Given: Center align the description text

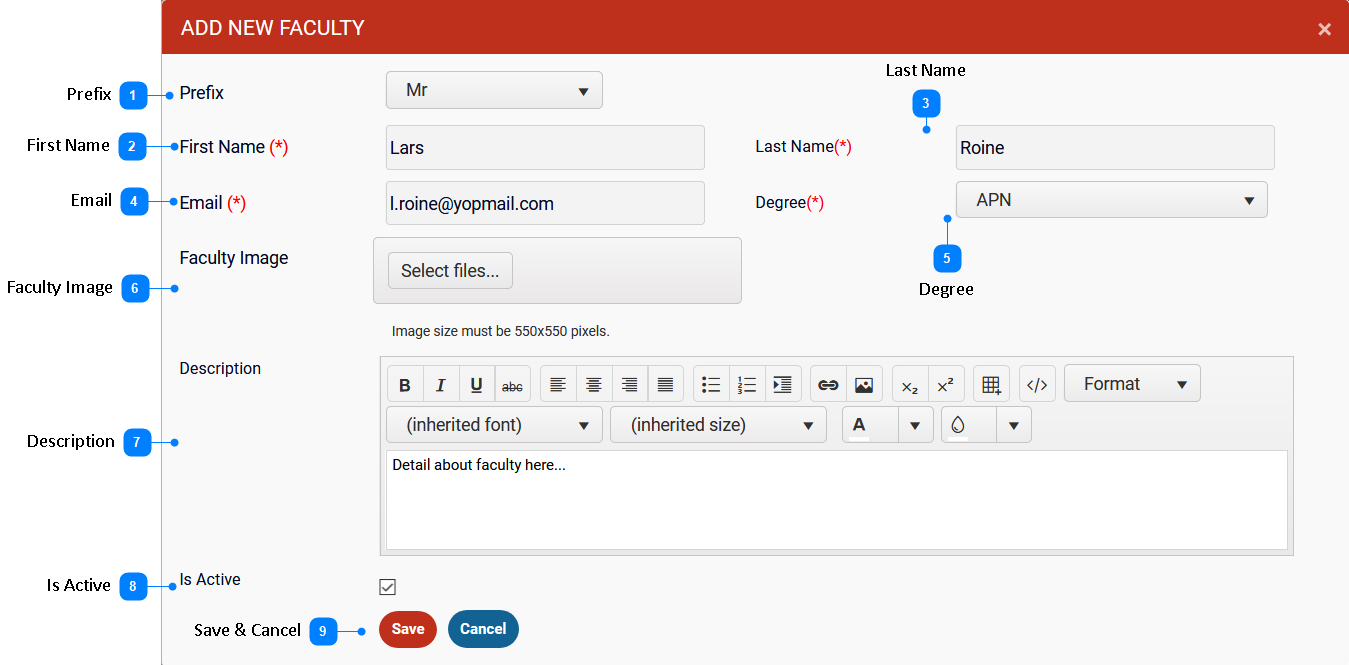Looking at the screenshot, I should (x=594, y=385).
